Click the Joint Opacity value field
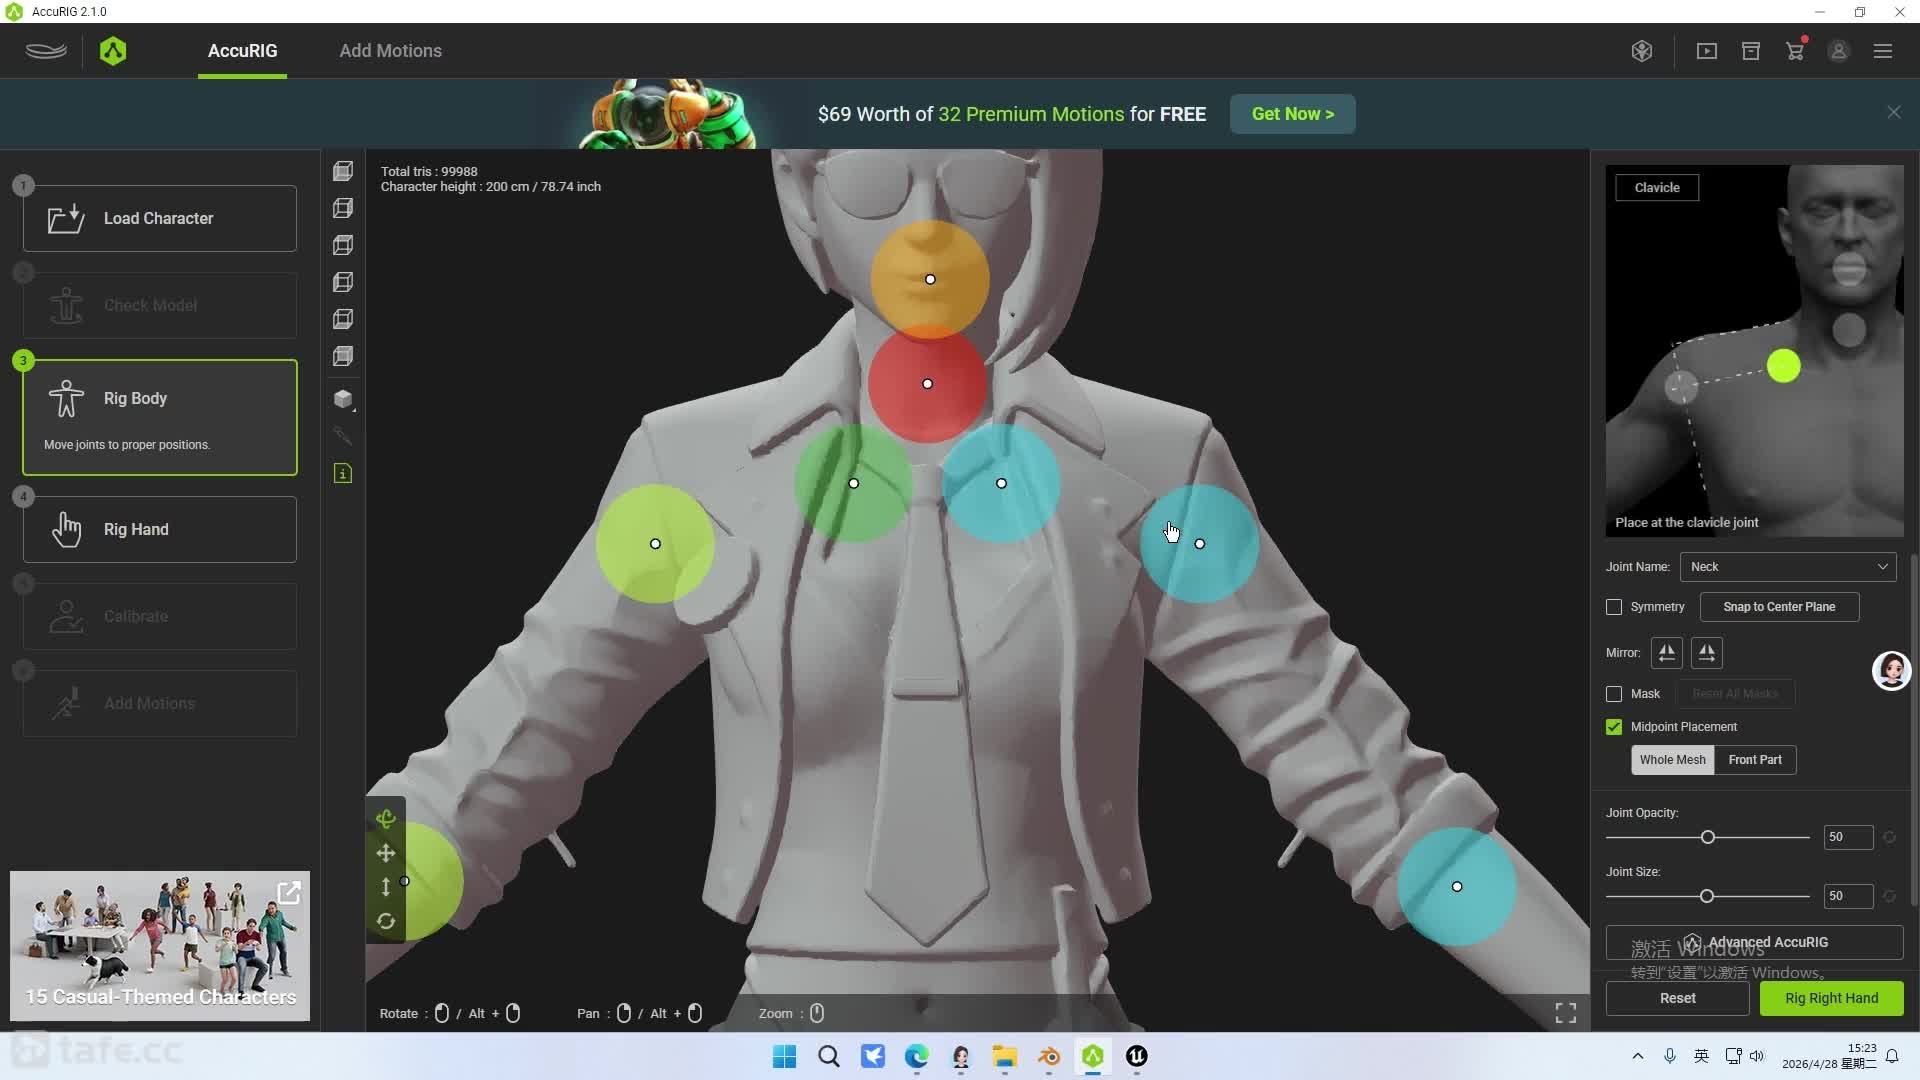This screenshot has height=1080, width=1920. pyautogui.click(x=1848, y=837)
